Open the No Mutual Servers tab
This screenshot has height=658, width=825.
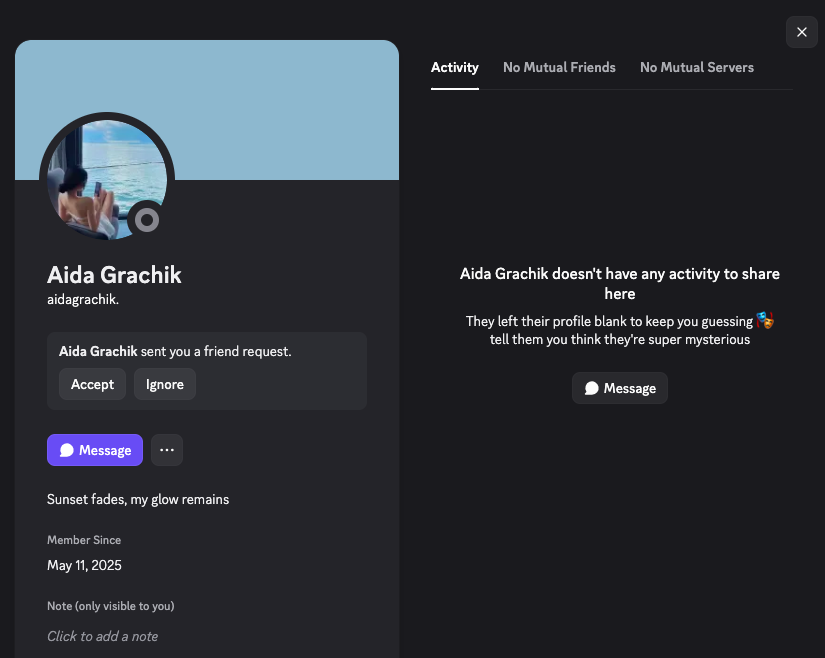point(697,67)
